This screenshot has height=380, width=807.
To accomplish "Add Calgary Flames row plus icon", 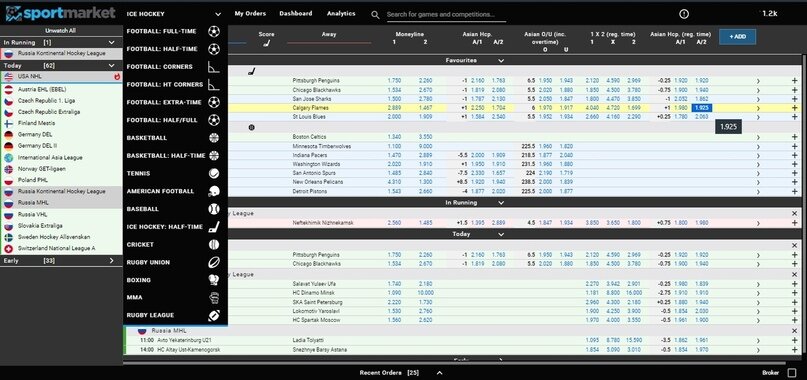I will coord(794,108).
